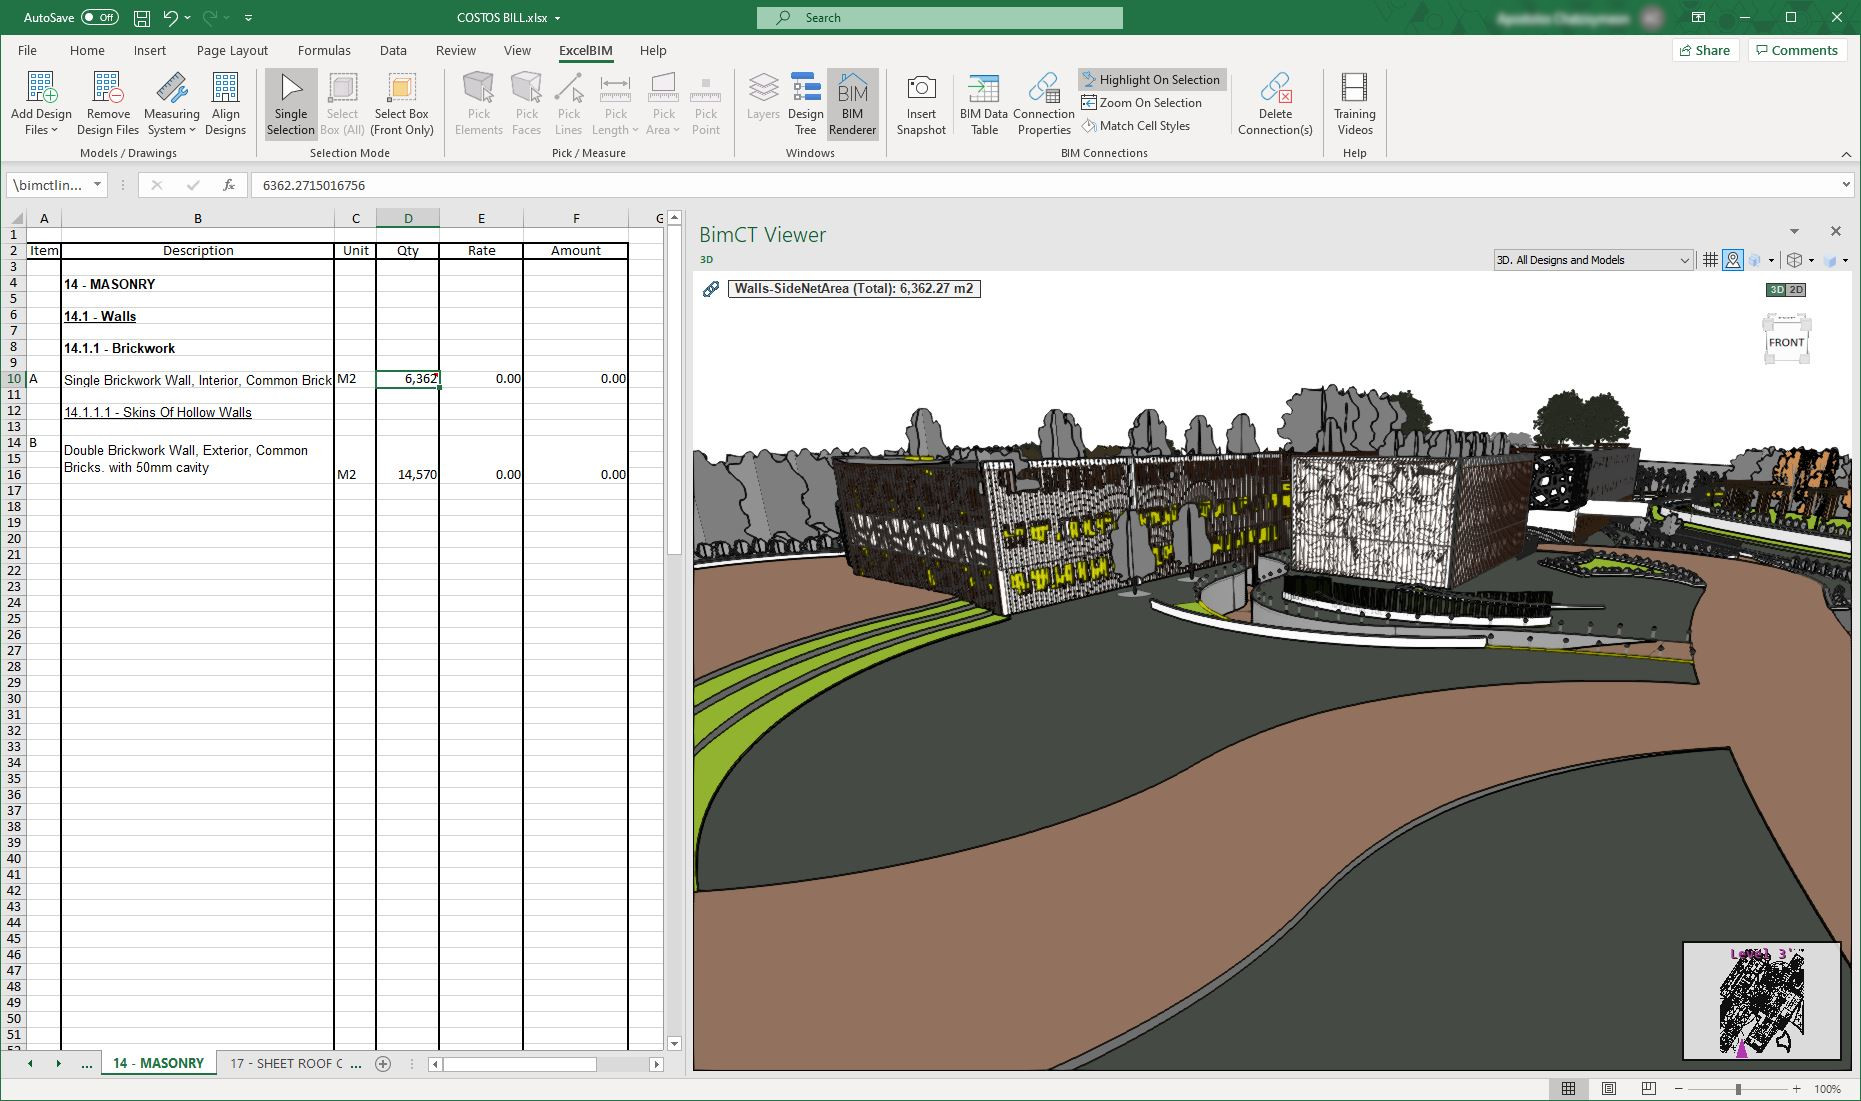Open the Undo history dropdown arrow
The width and height of the screenshot is (1861, 1101).
click(188, 18)
